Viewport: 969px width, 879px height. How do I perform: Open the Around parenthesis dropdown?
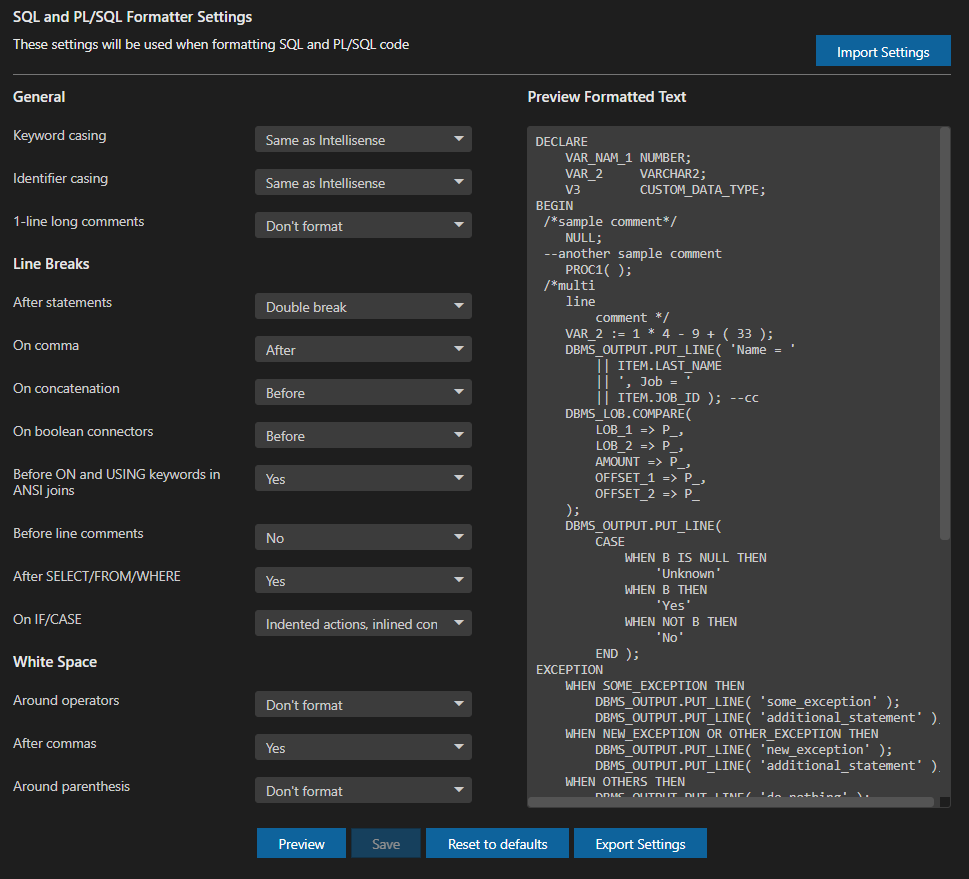tap(363, 790)
